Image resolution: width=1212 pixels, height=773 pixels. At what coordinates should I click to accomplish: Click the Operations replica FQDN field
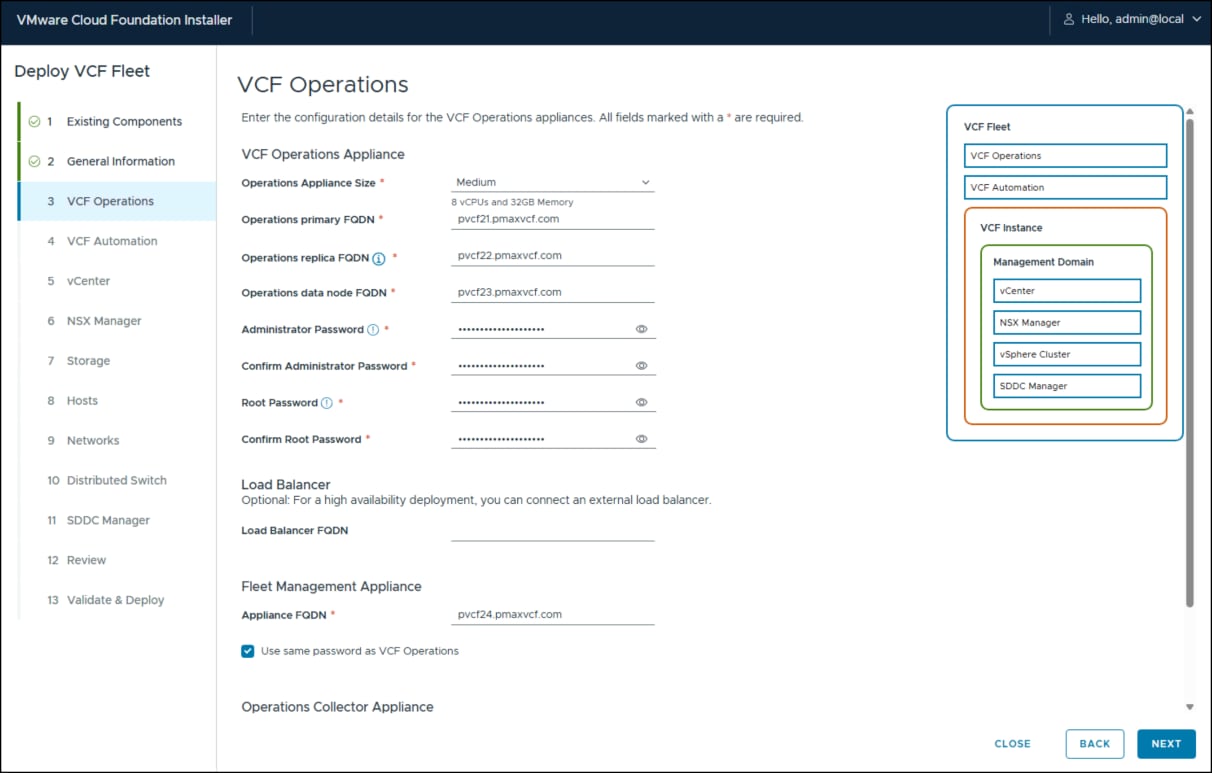(553, 256)
